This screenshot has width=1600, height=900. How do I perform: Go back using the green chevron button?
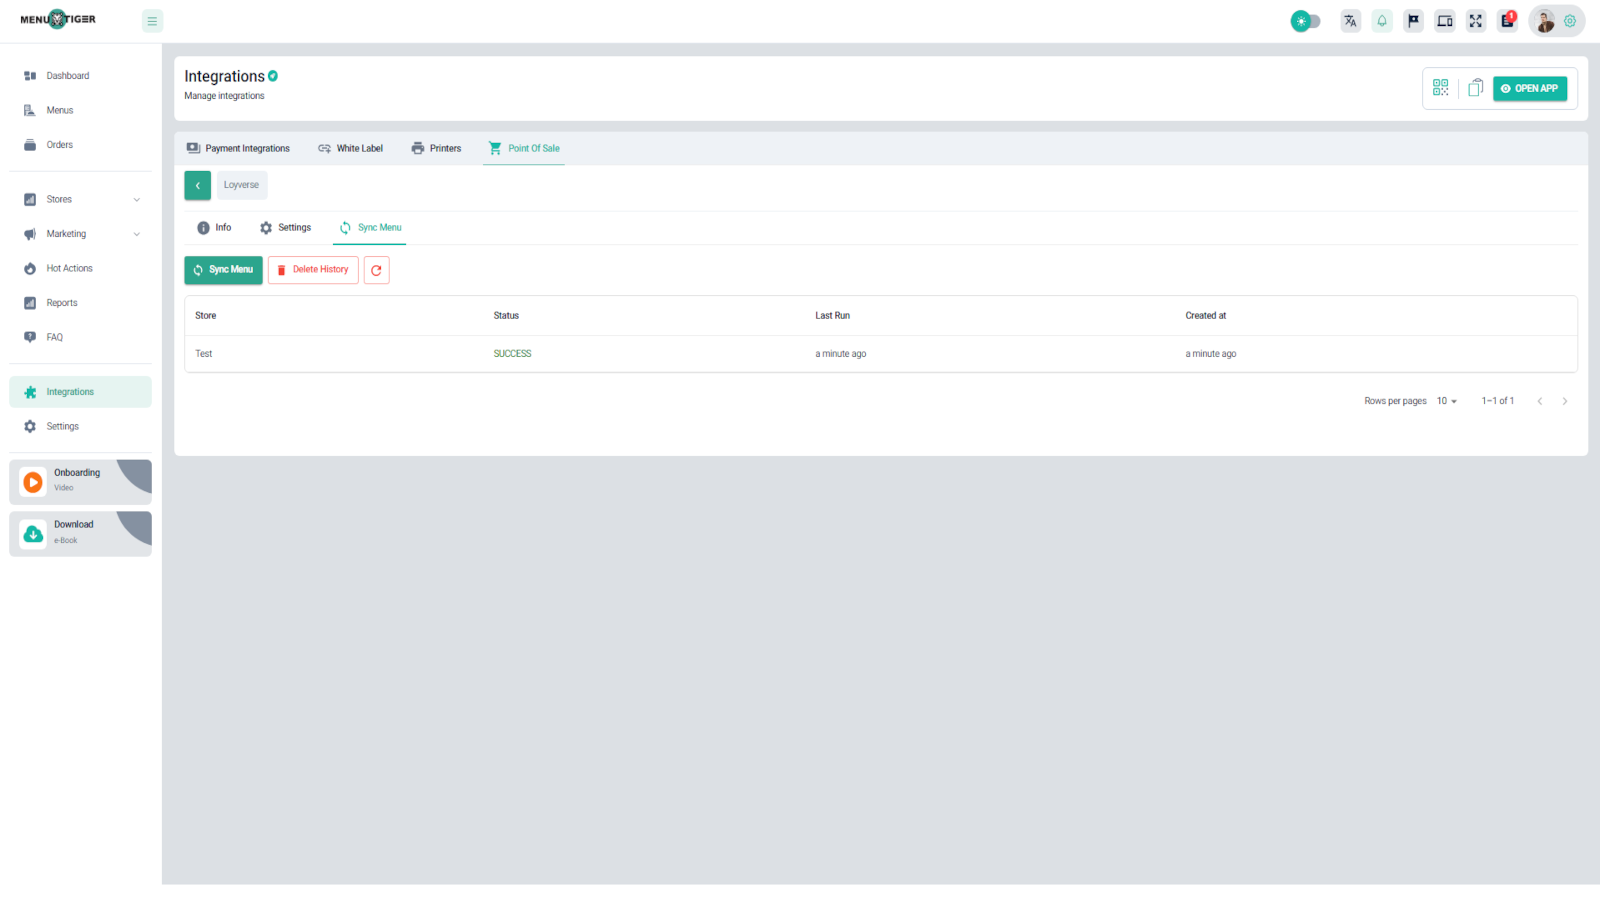pyautogui.click(x=197, y=185)
